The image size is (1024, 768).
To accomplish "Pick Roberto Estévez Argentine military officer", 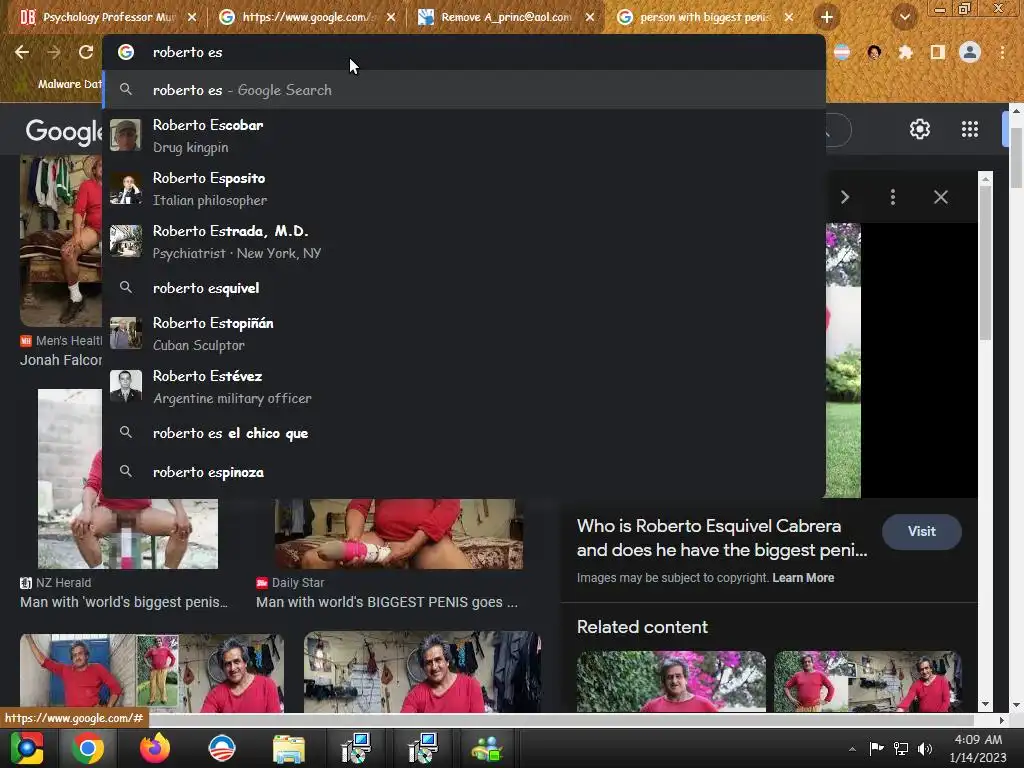I will 464,386.
